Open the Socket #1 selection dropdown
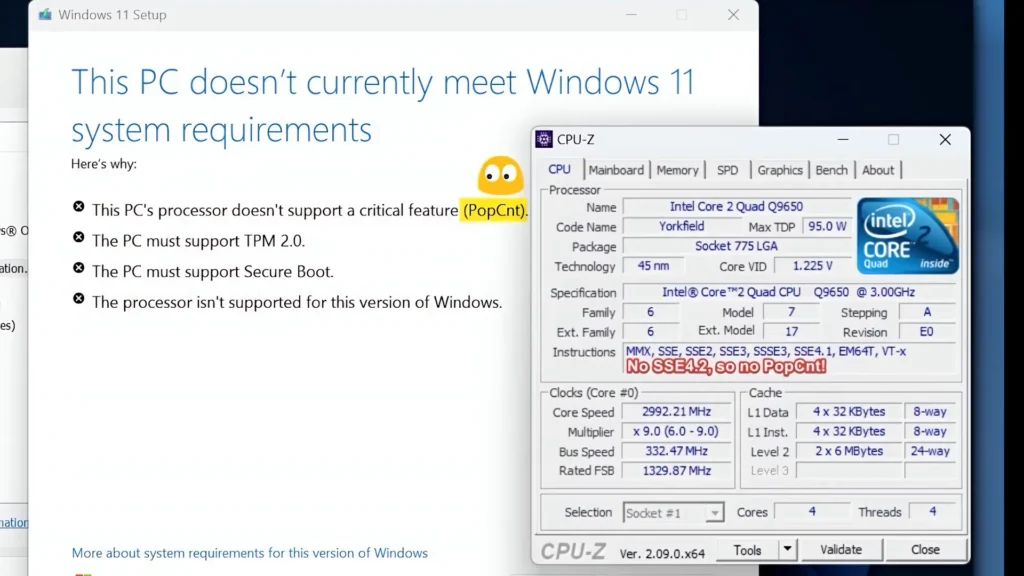Viewport: 1024px width, 576px height. [673, 513]
